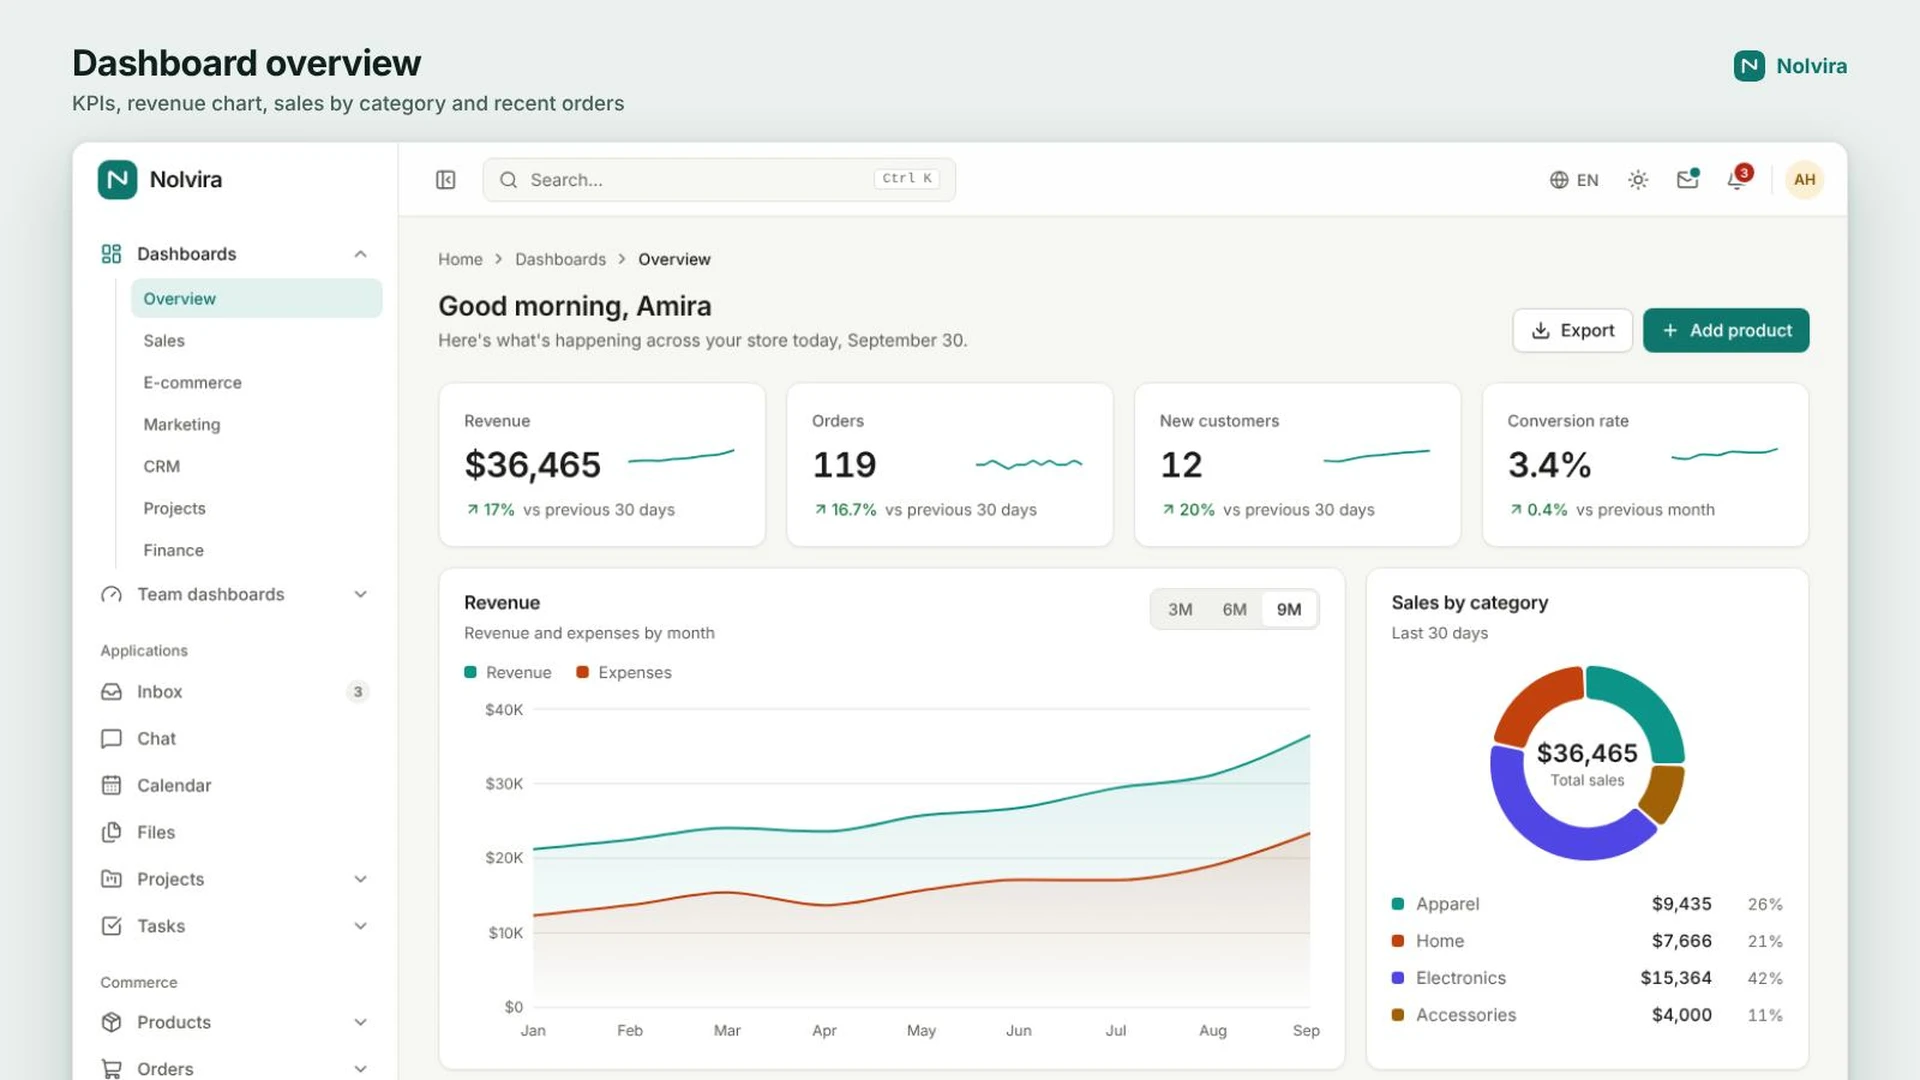Toggle Expenses series in chart legend
The width and height of the screenshot is (1920, 1080).
pos(624,673)
